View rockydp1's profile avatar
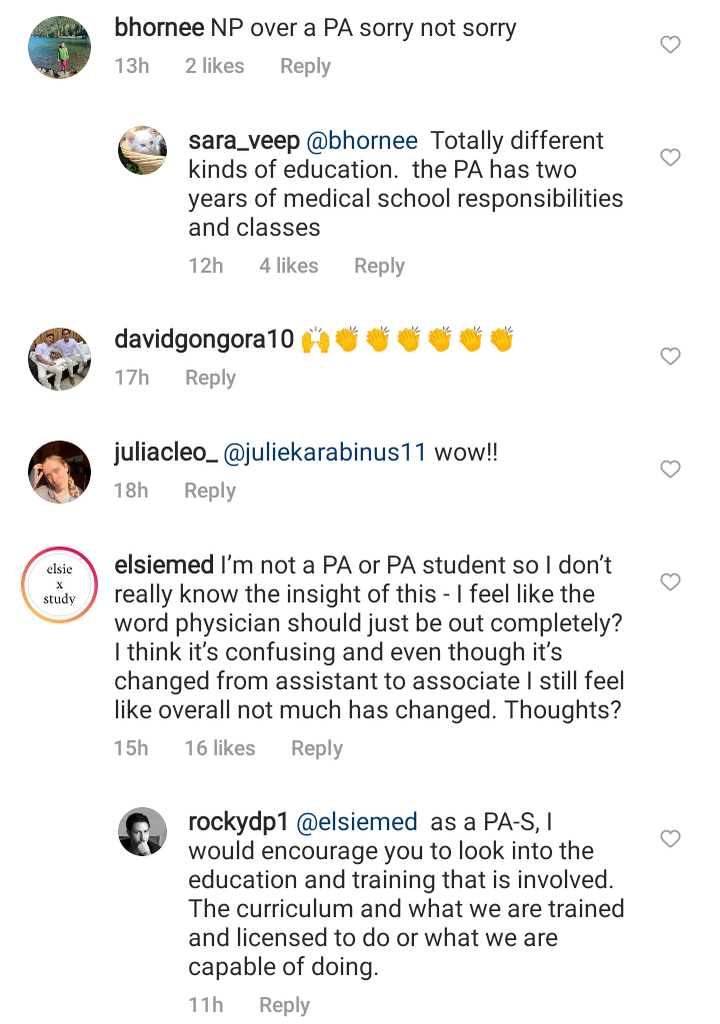Viewport: 720px width, 1024px height. tap(143, 832)
